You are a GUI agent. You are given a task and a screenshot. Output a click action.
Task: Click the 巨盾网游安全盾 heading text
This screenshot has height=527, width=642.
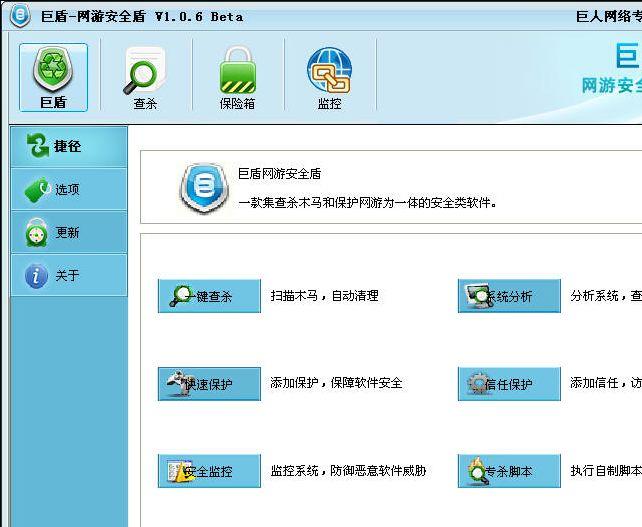(279, 174)
